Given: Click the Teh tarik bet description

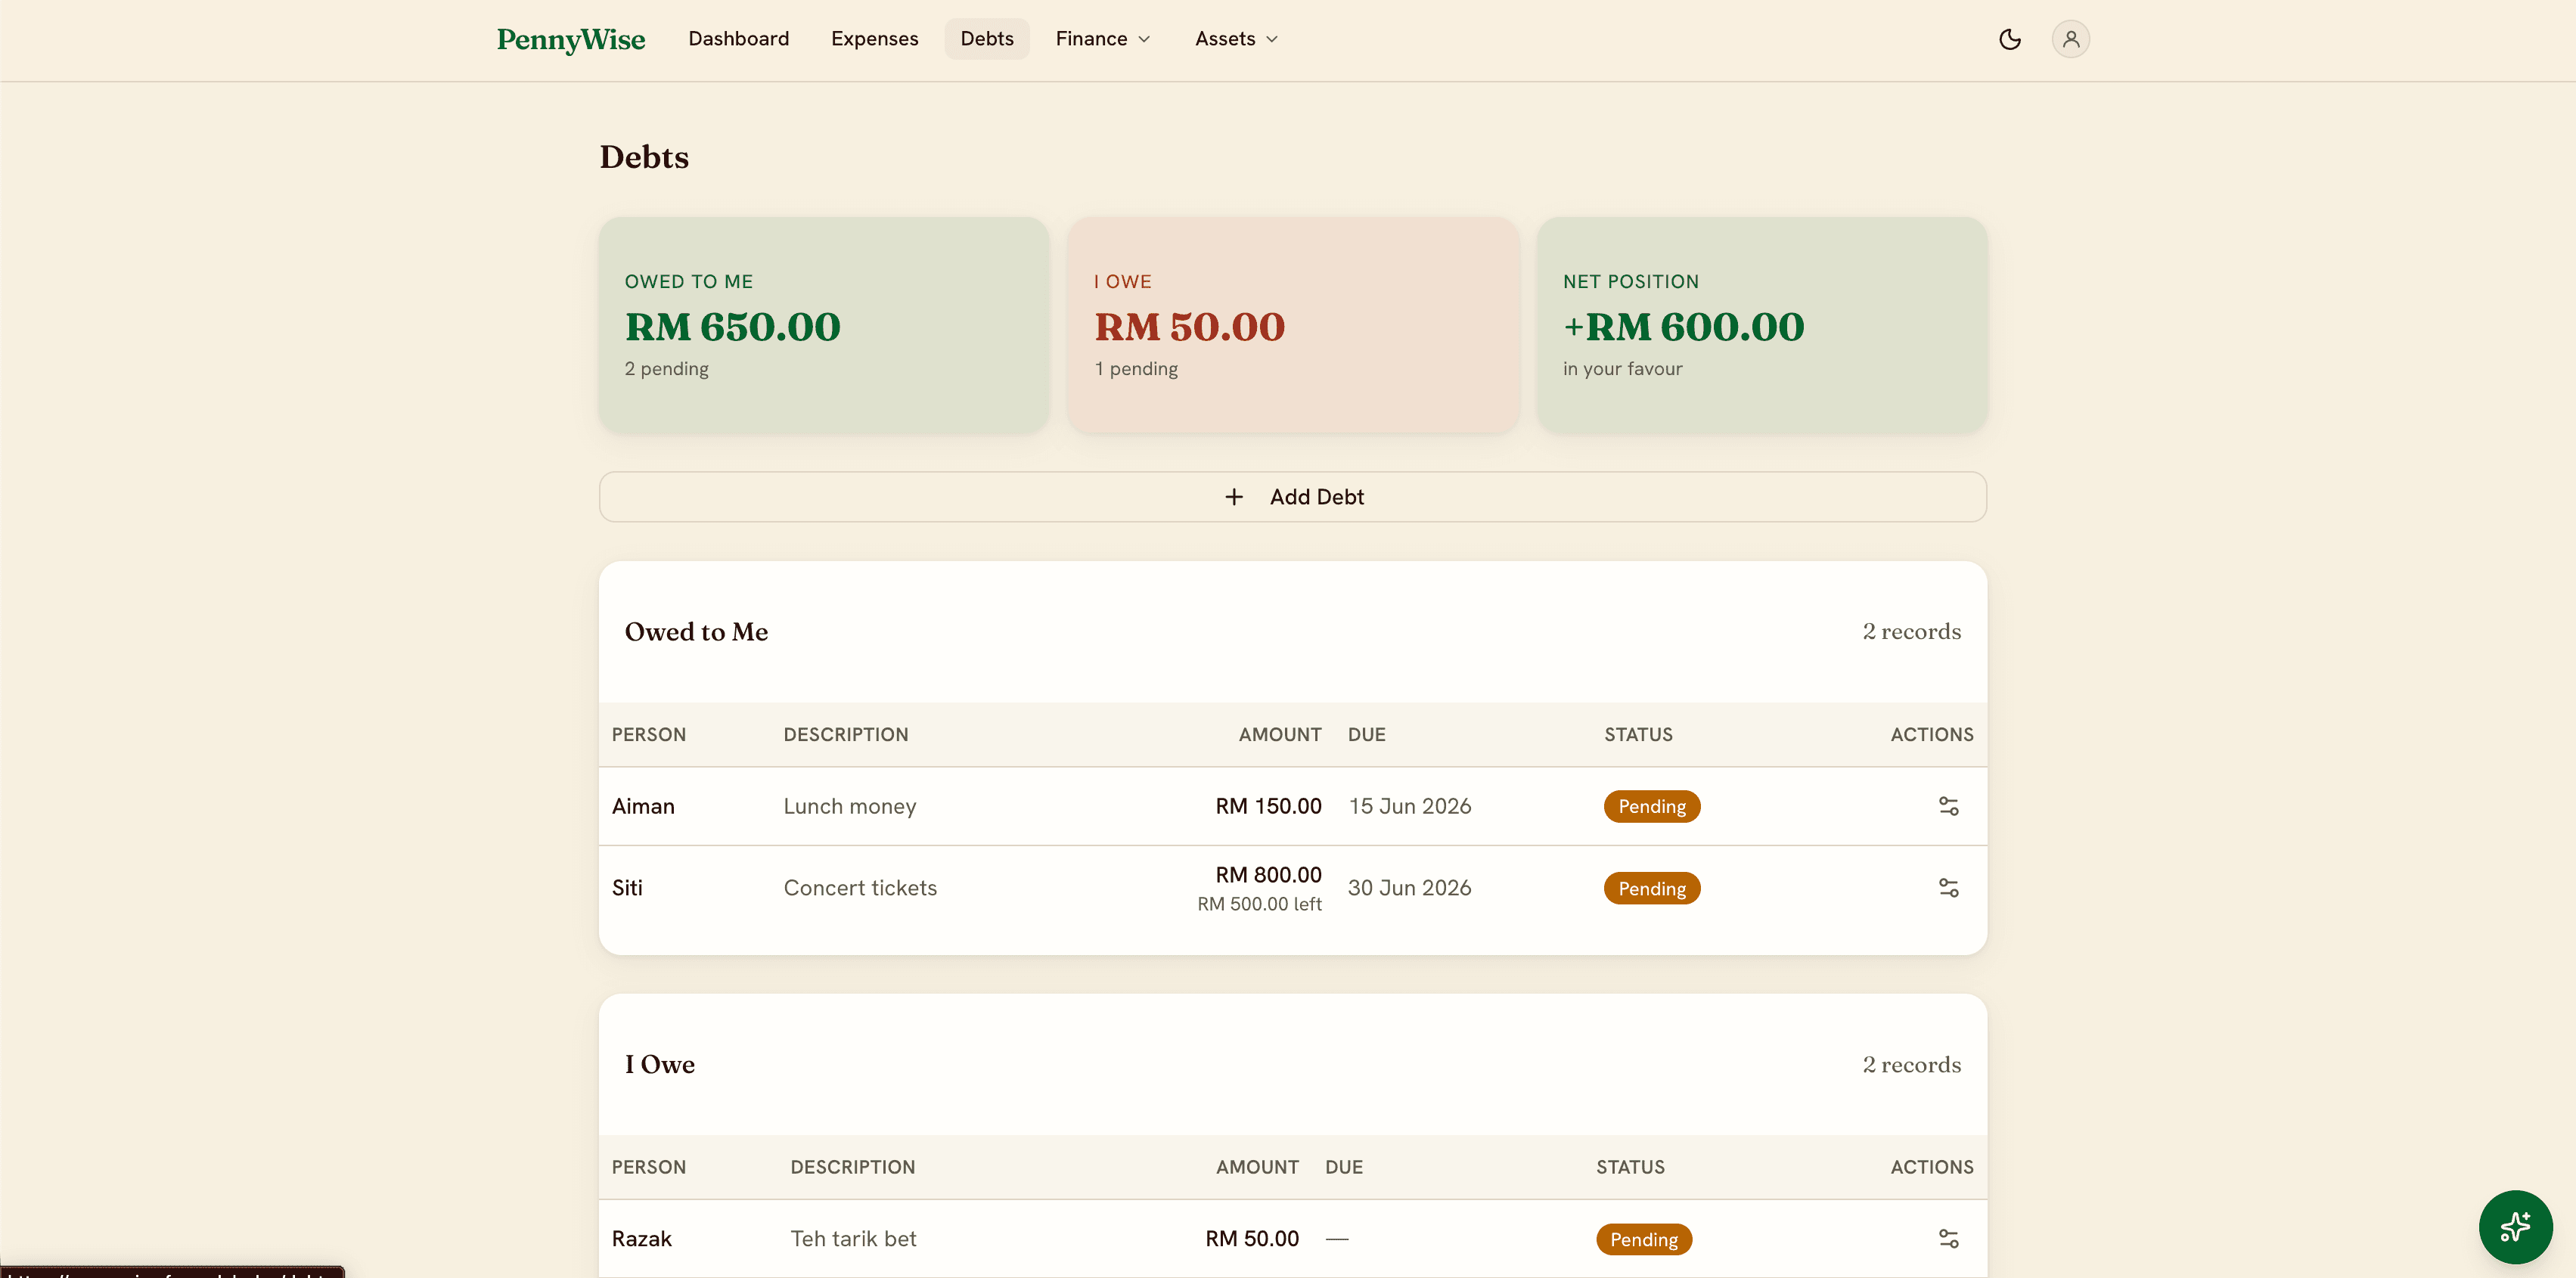Looking at the screenshot, I should click(853, 1239).
